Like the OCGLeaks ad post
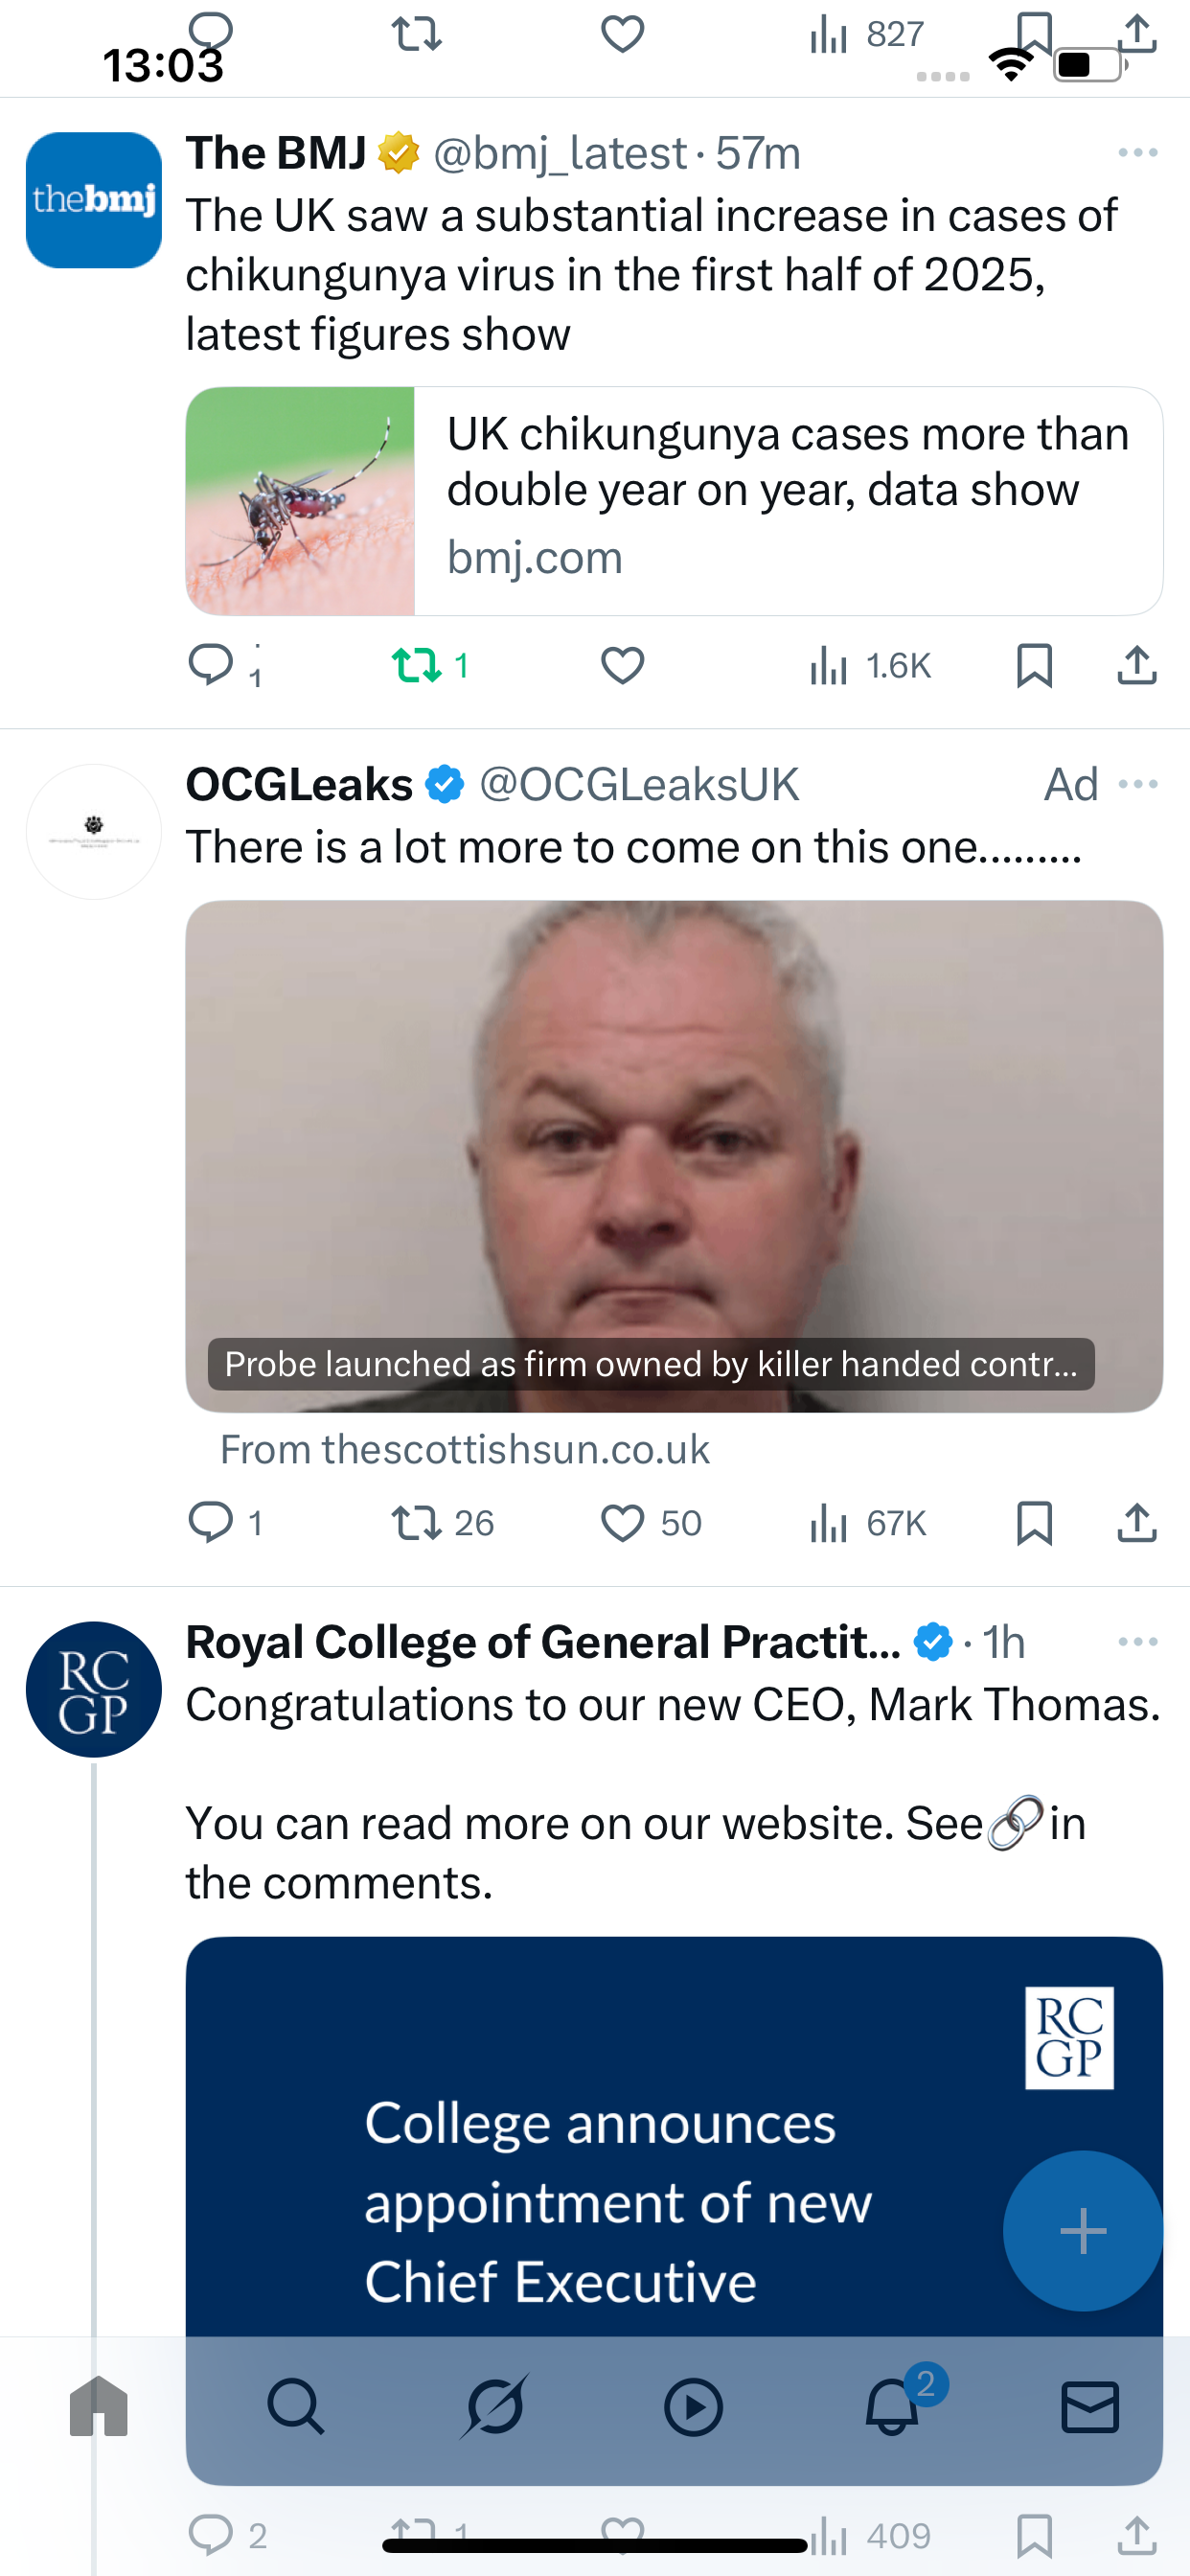1190x2576 pixels. 622,1523
